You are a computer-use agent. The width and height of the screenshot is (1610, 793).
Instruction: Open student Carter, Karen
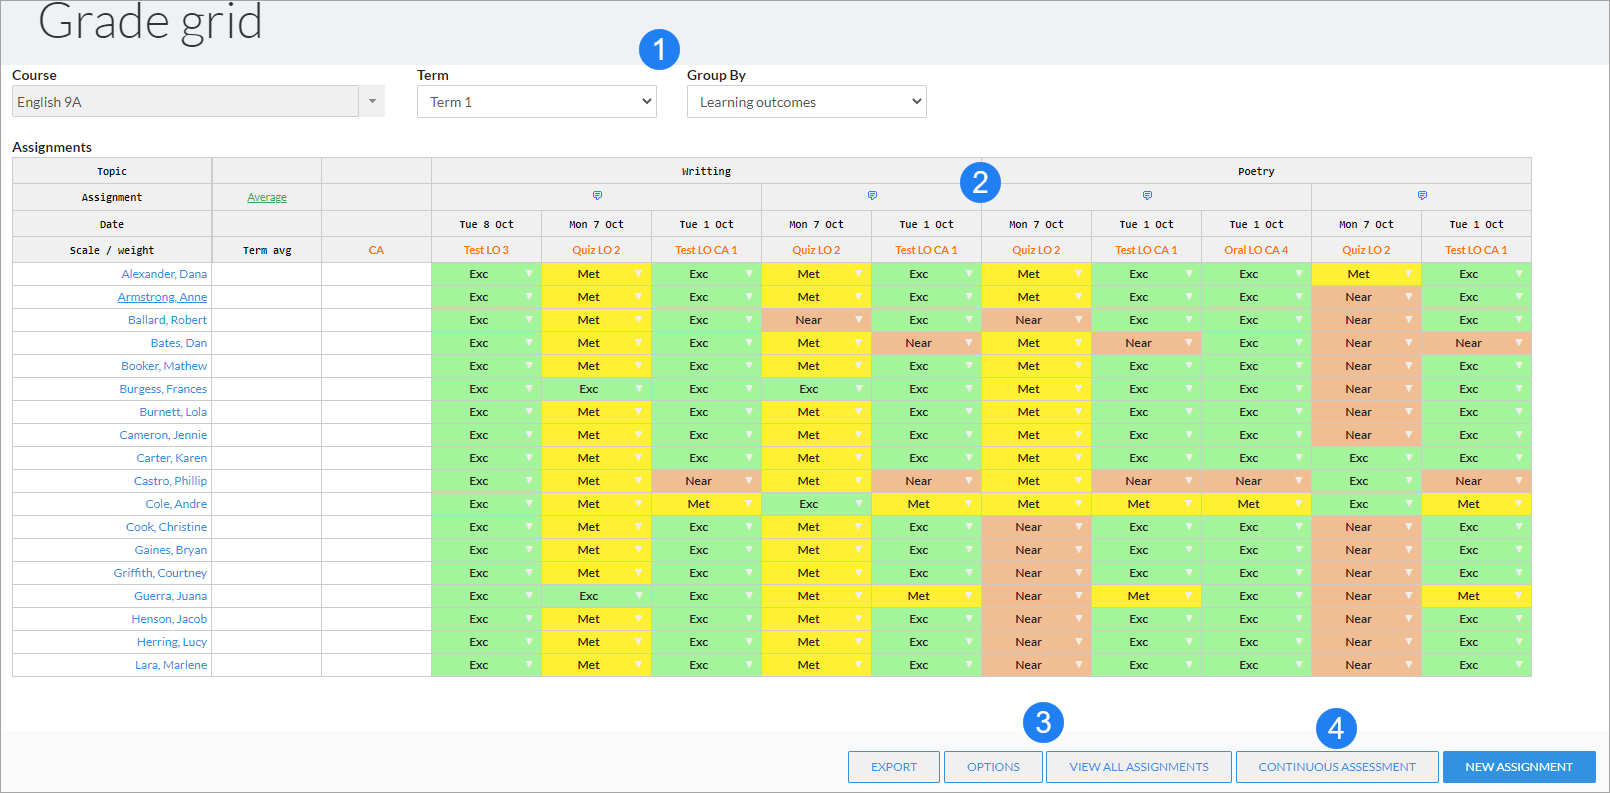172,458
